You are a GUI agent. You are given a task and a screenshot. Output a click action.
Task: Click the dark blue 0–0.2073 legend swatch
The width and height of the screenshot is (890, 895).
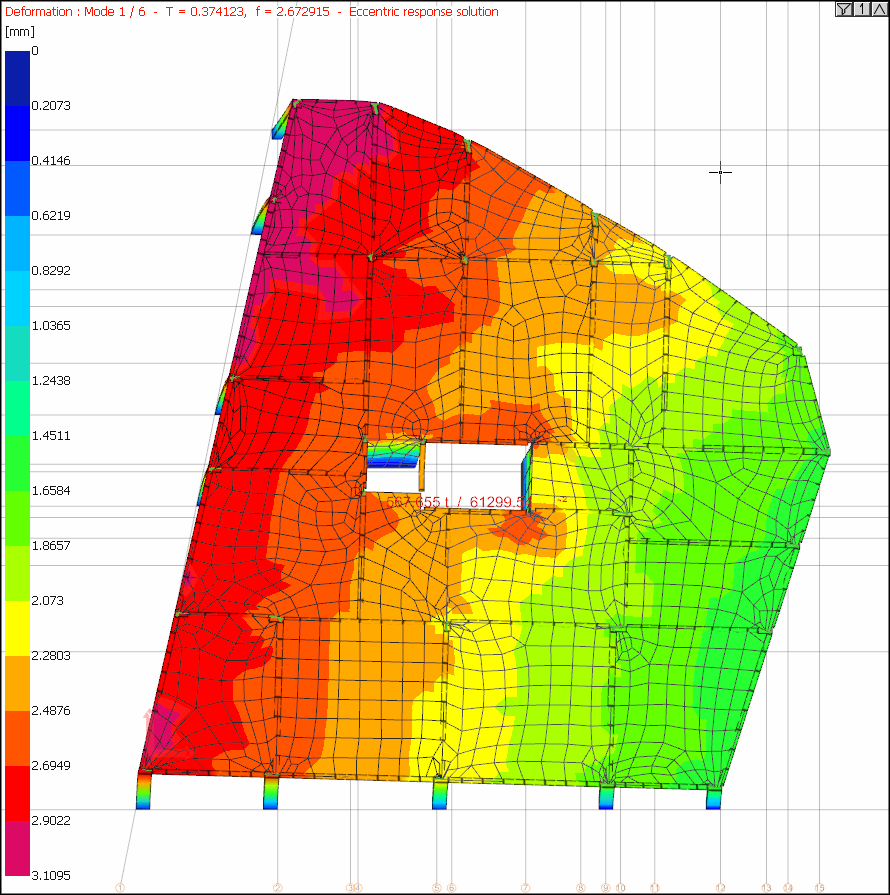[x=18, y=78]
